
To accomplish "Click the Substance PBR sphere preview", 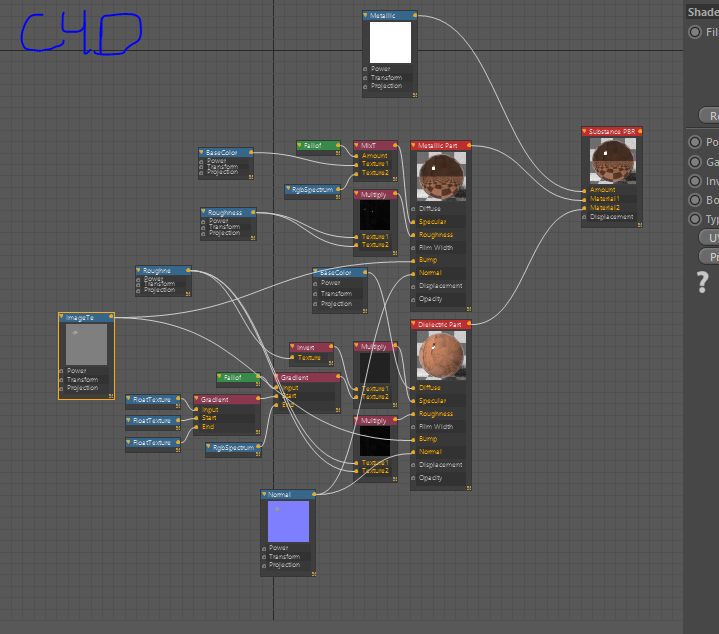I will click(x=613, y=161).
